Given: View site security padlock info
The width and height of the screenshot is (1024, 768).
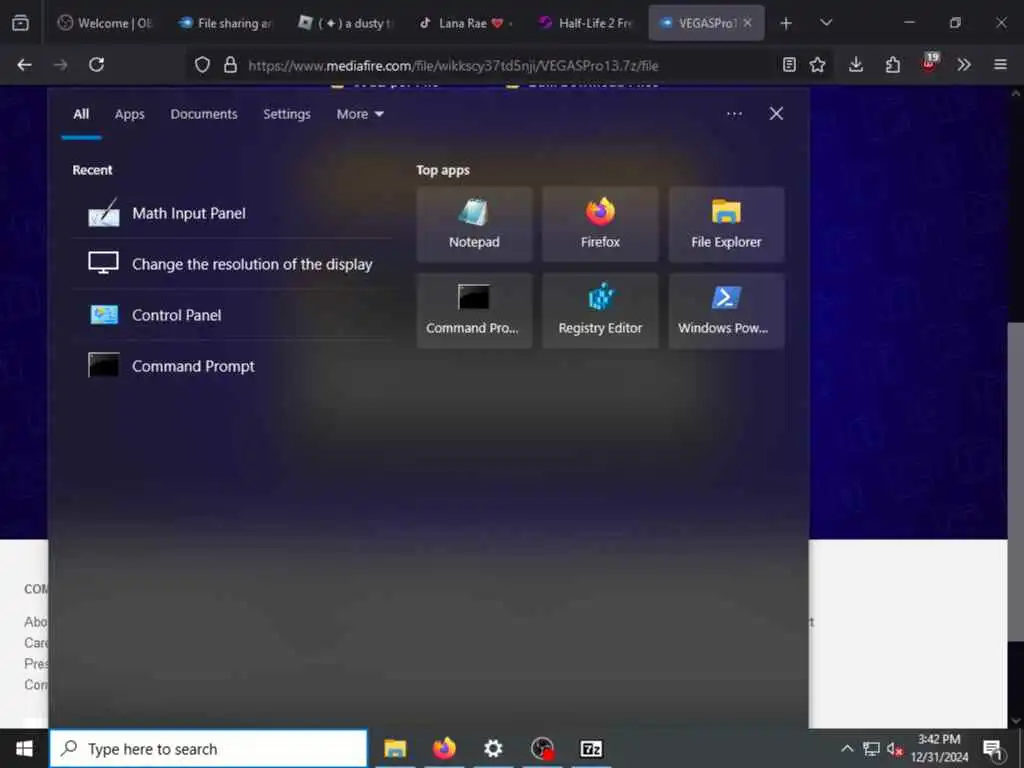Looking at the screenshot, I should click(230, 65).
